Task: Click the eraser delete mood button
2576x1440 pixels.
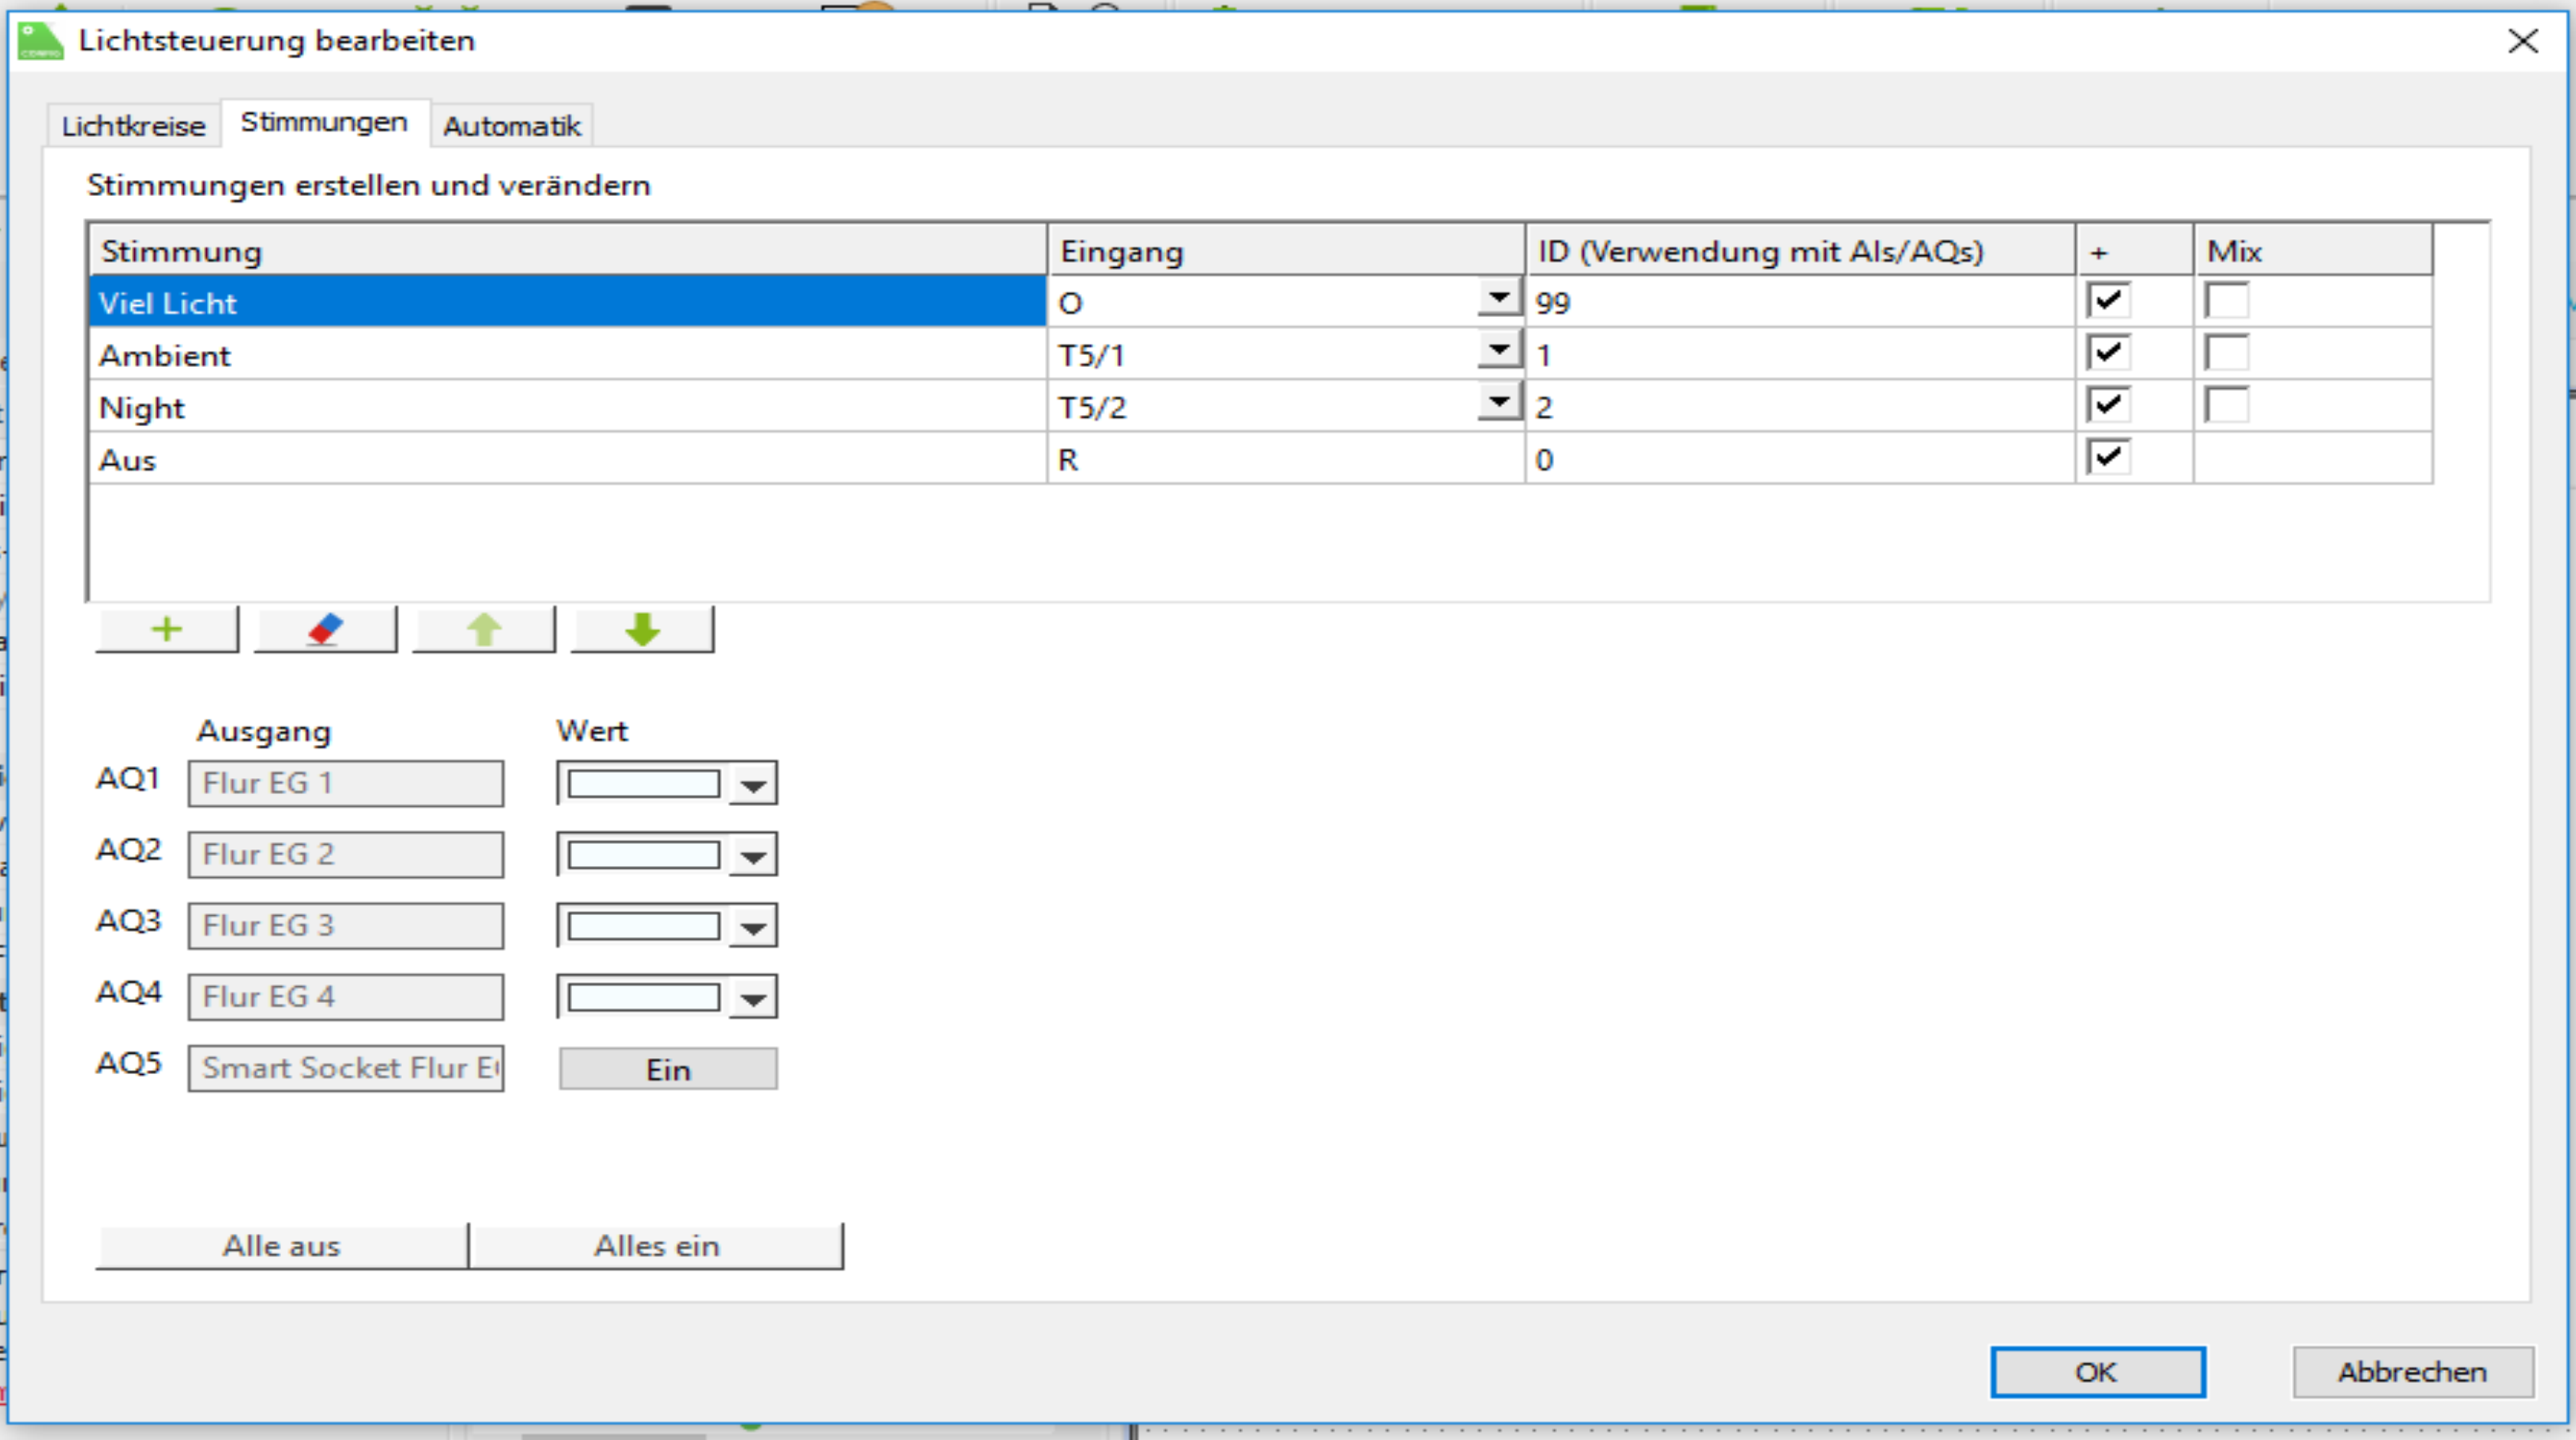Action: [325, 629]
